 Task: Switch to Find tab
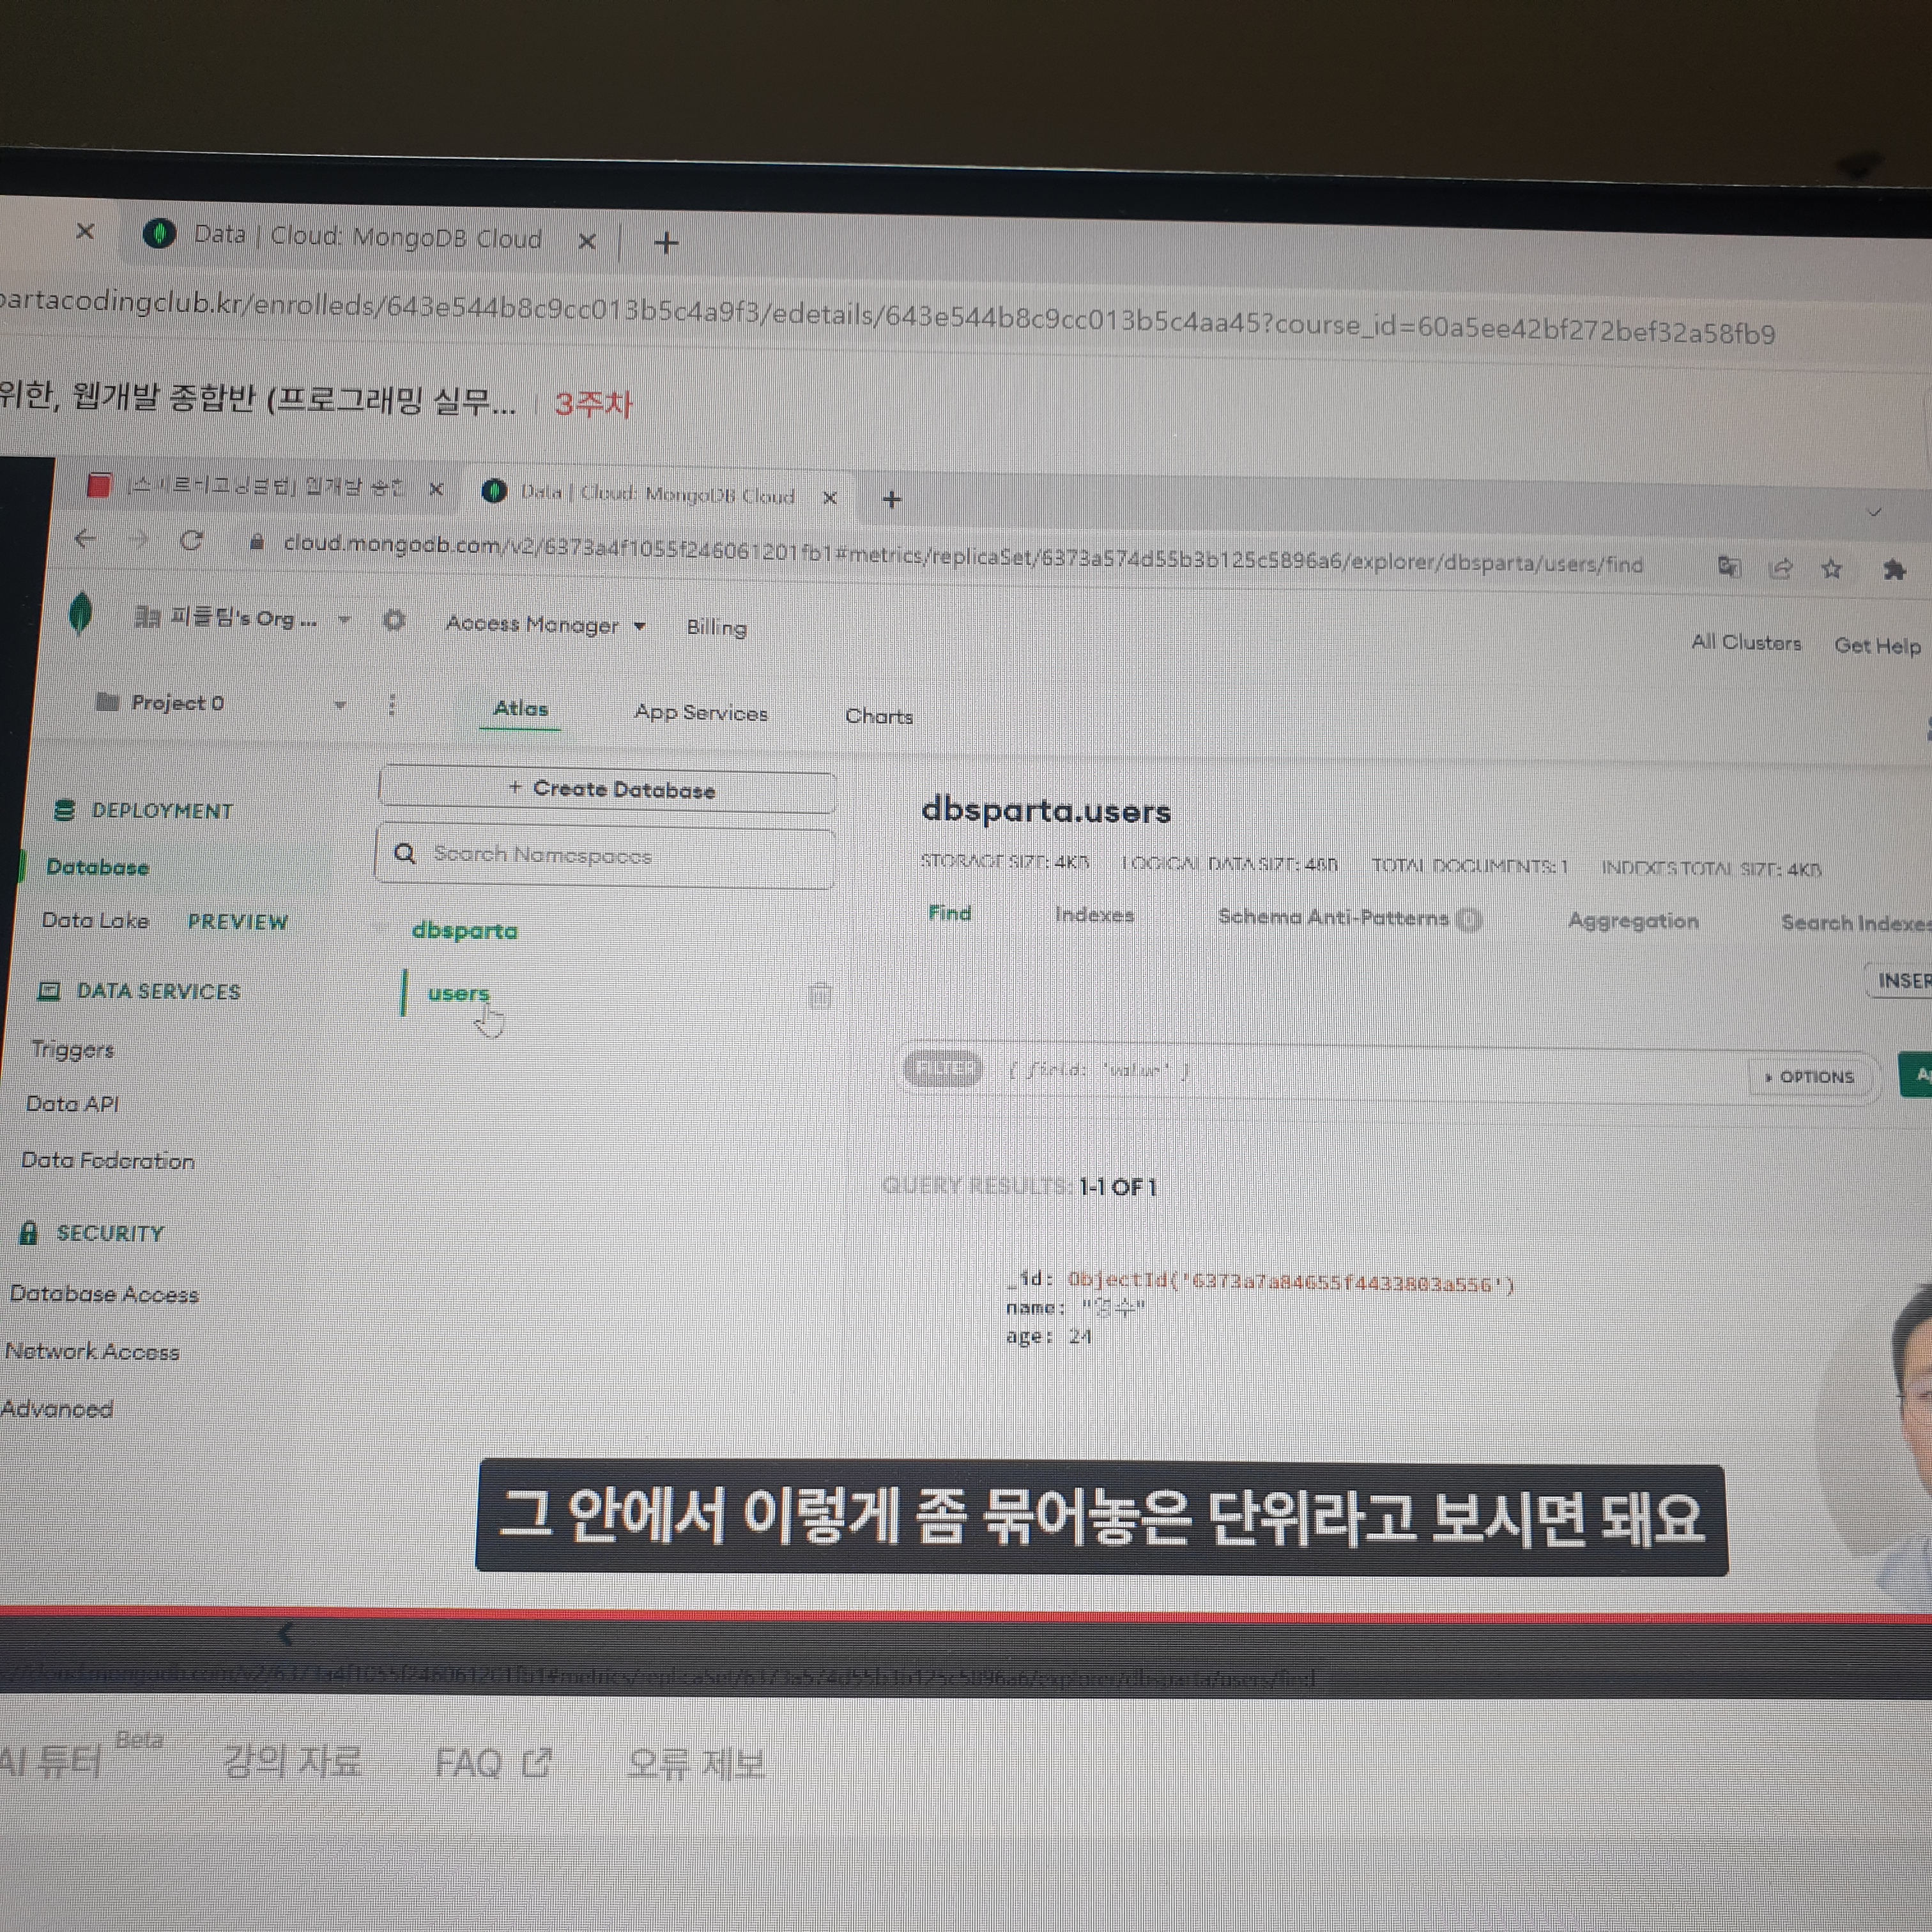[949, 913]
